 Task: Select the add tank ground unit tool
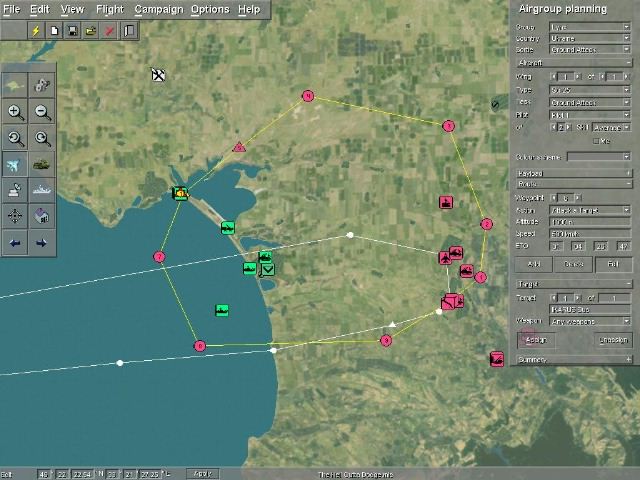pyautogui.click(x=42, y=165)
